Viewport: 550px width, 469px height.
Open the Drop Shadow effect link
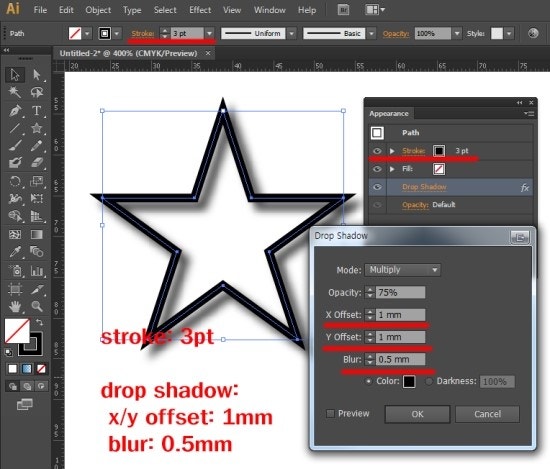(424, 187)
